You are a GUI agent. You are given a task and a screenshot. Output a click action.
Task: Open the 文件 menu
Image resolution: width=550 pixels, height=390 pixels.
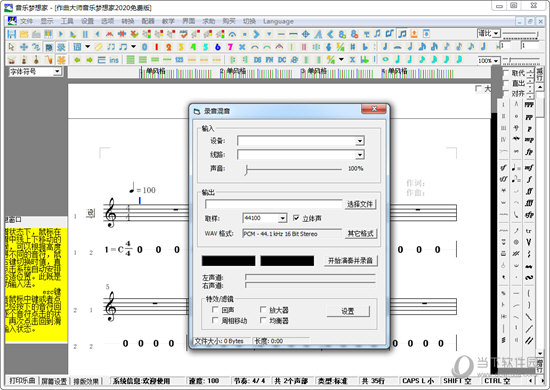26,21
